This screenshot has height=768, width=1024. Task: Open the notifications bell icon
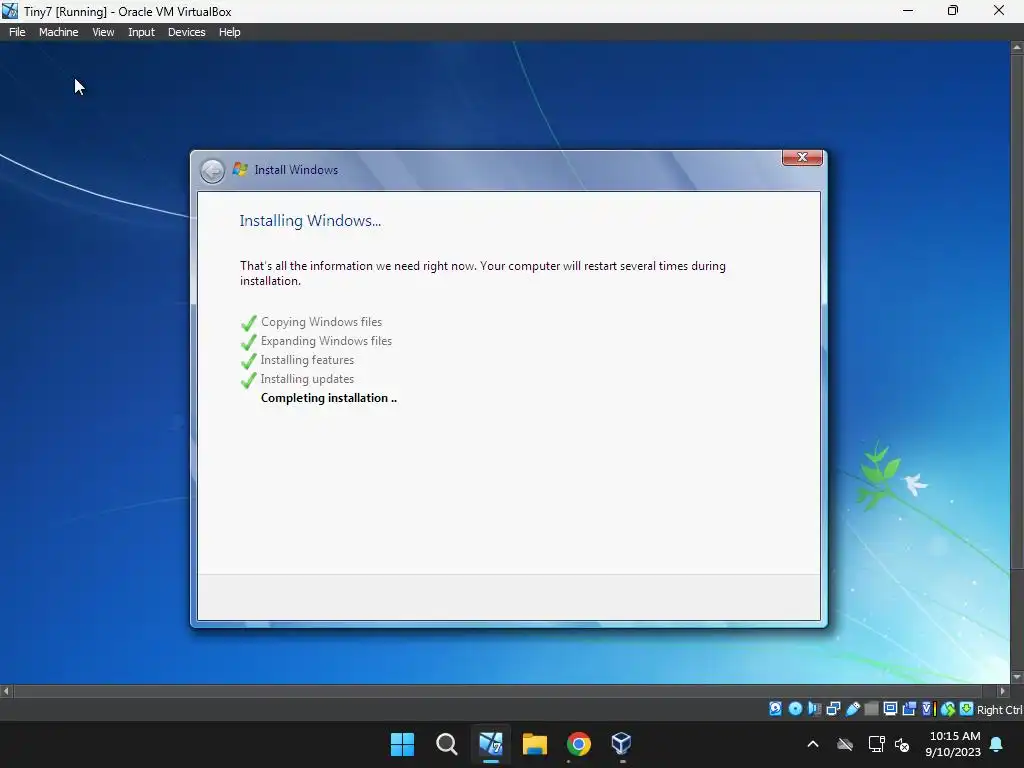[997, 744]
